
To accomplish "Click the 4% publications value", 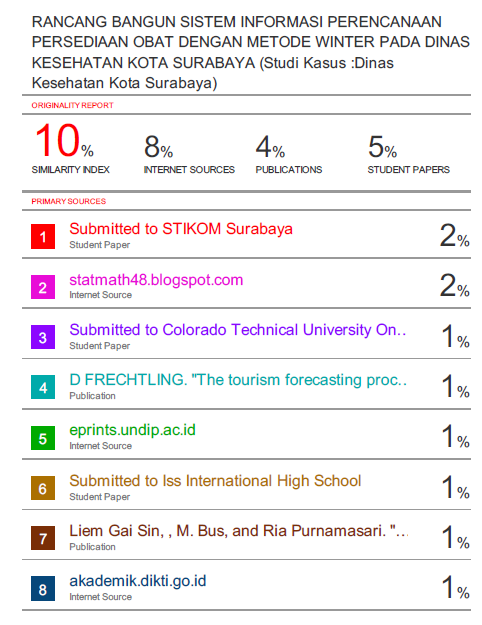I will tap(270, 146).
